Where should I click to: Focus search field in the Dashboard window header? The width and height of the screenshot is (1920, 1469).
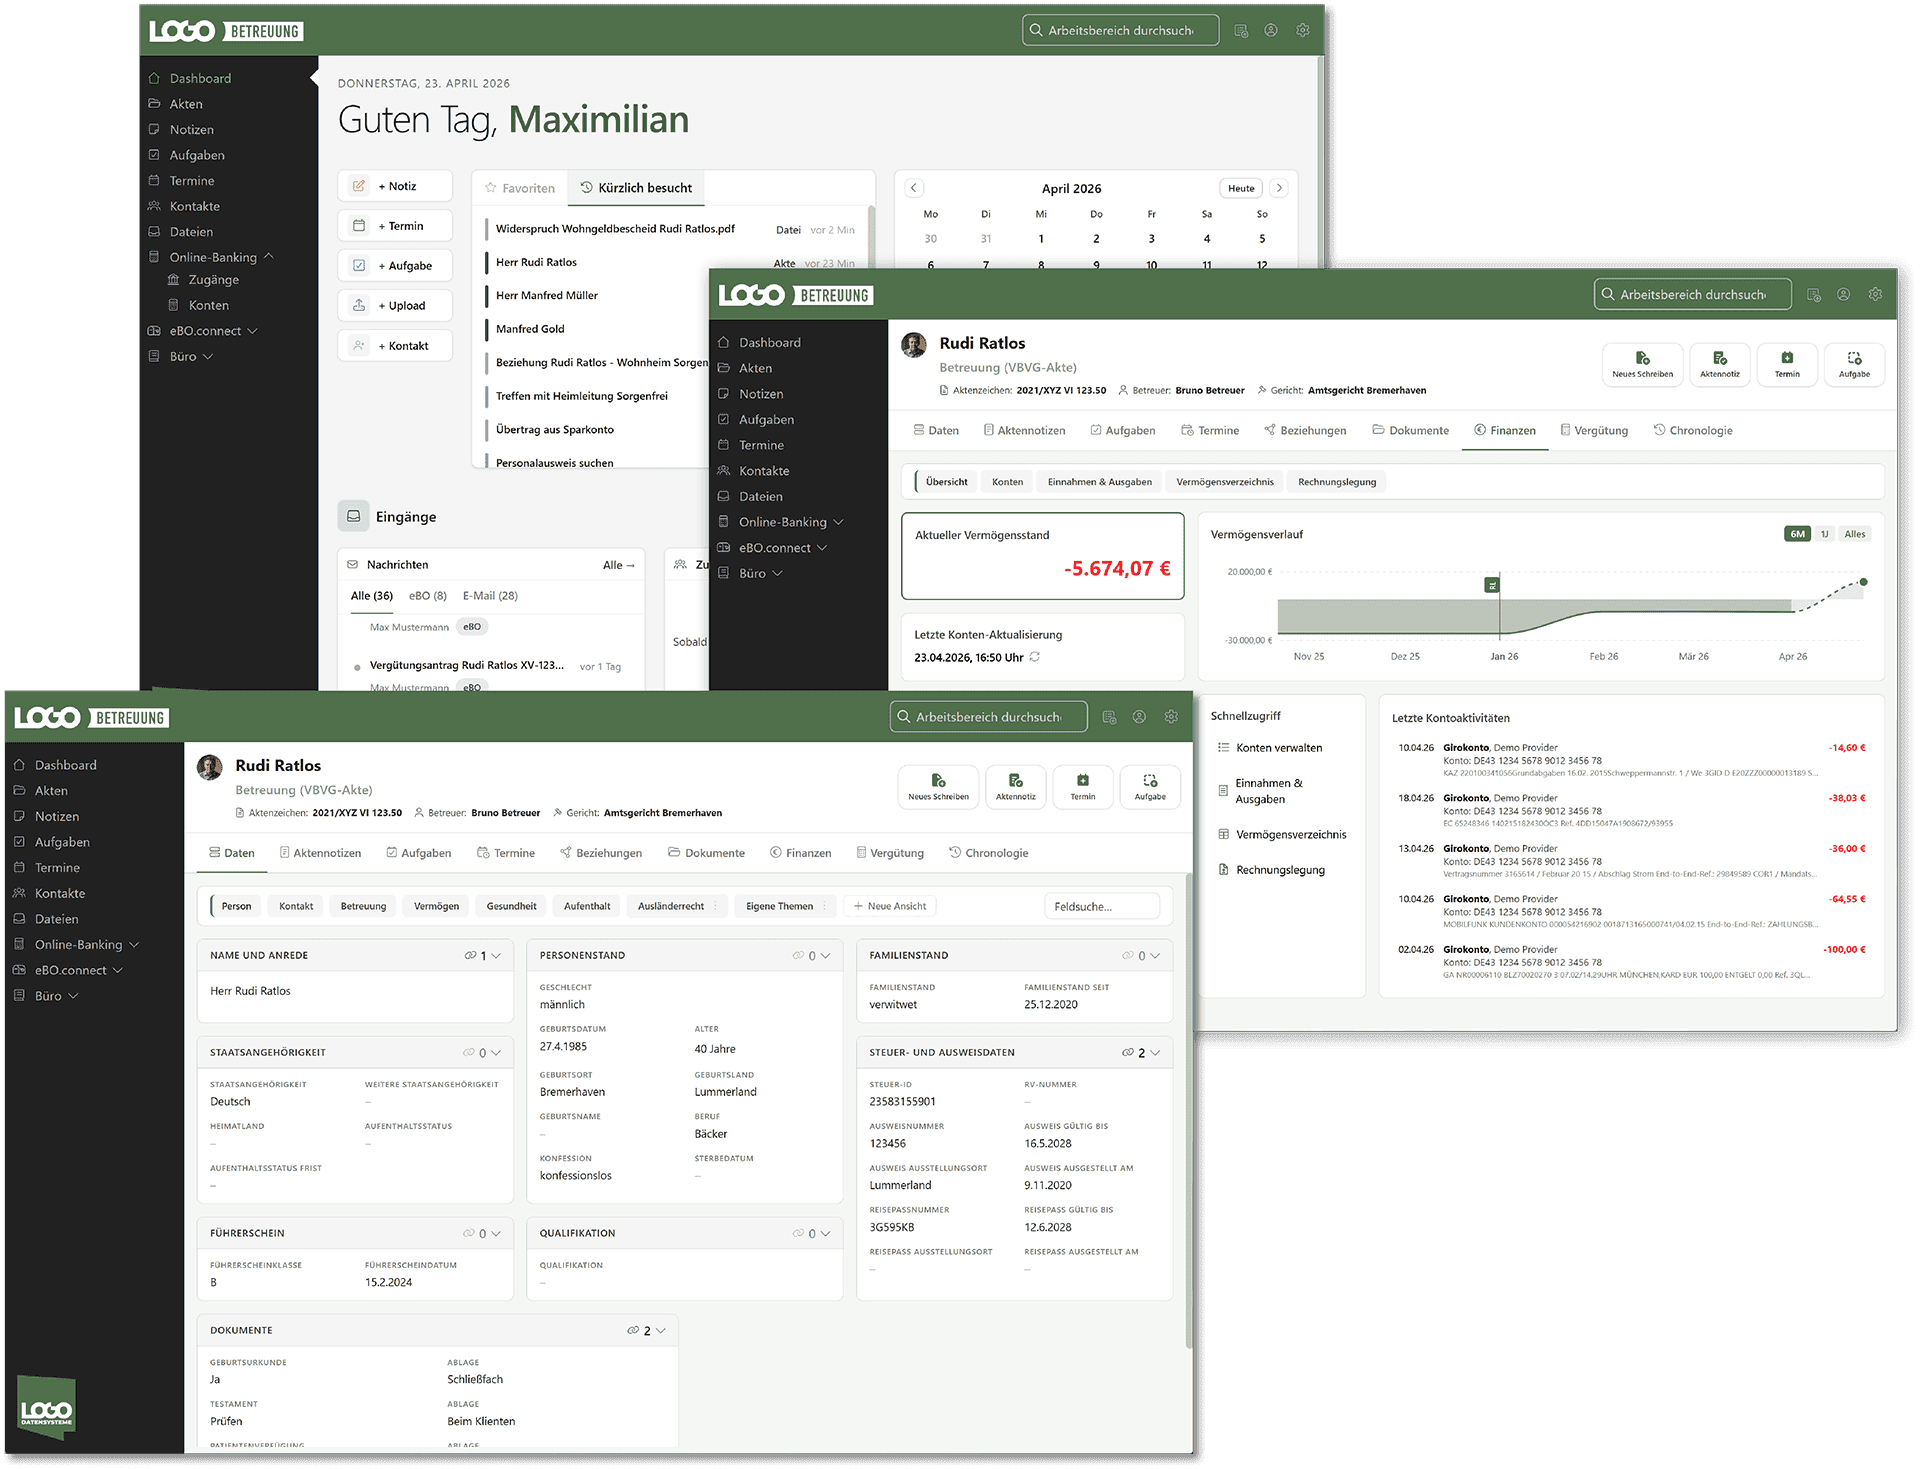(x=1120, y=30)
